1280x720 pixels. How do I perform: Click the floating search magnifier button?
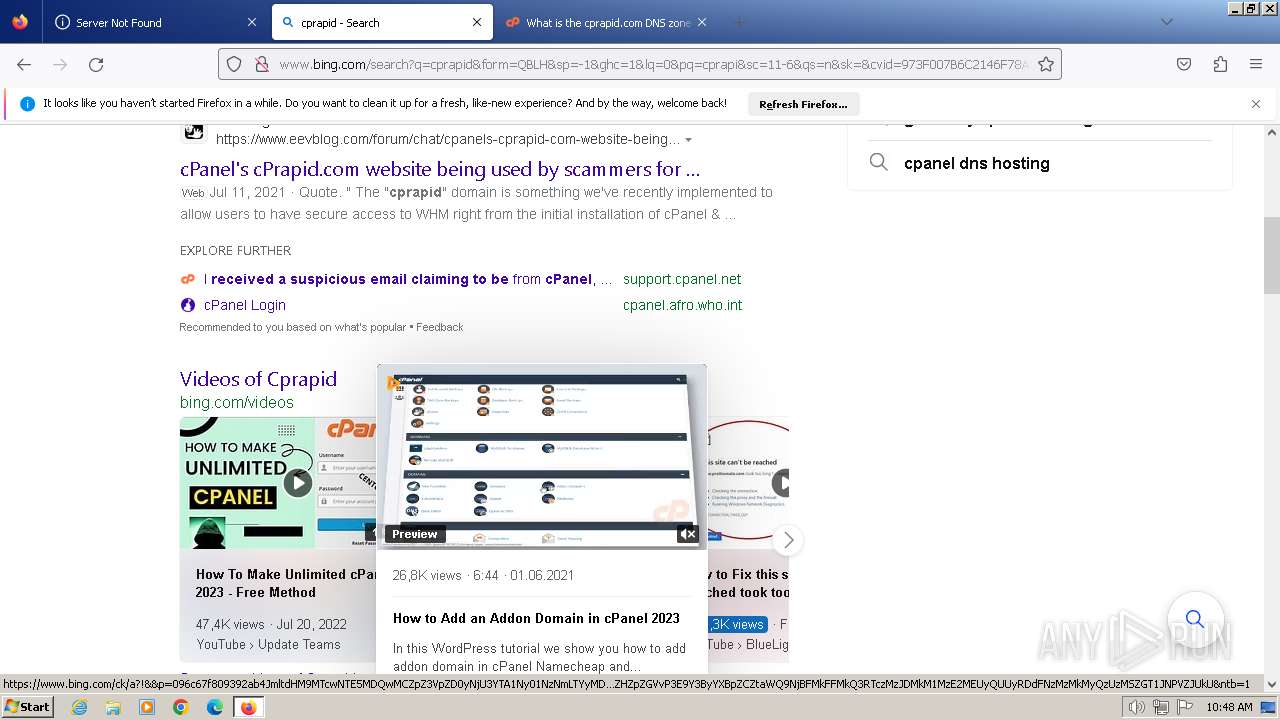1194,619
